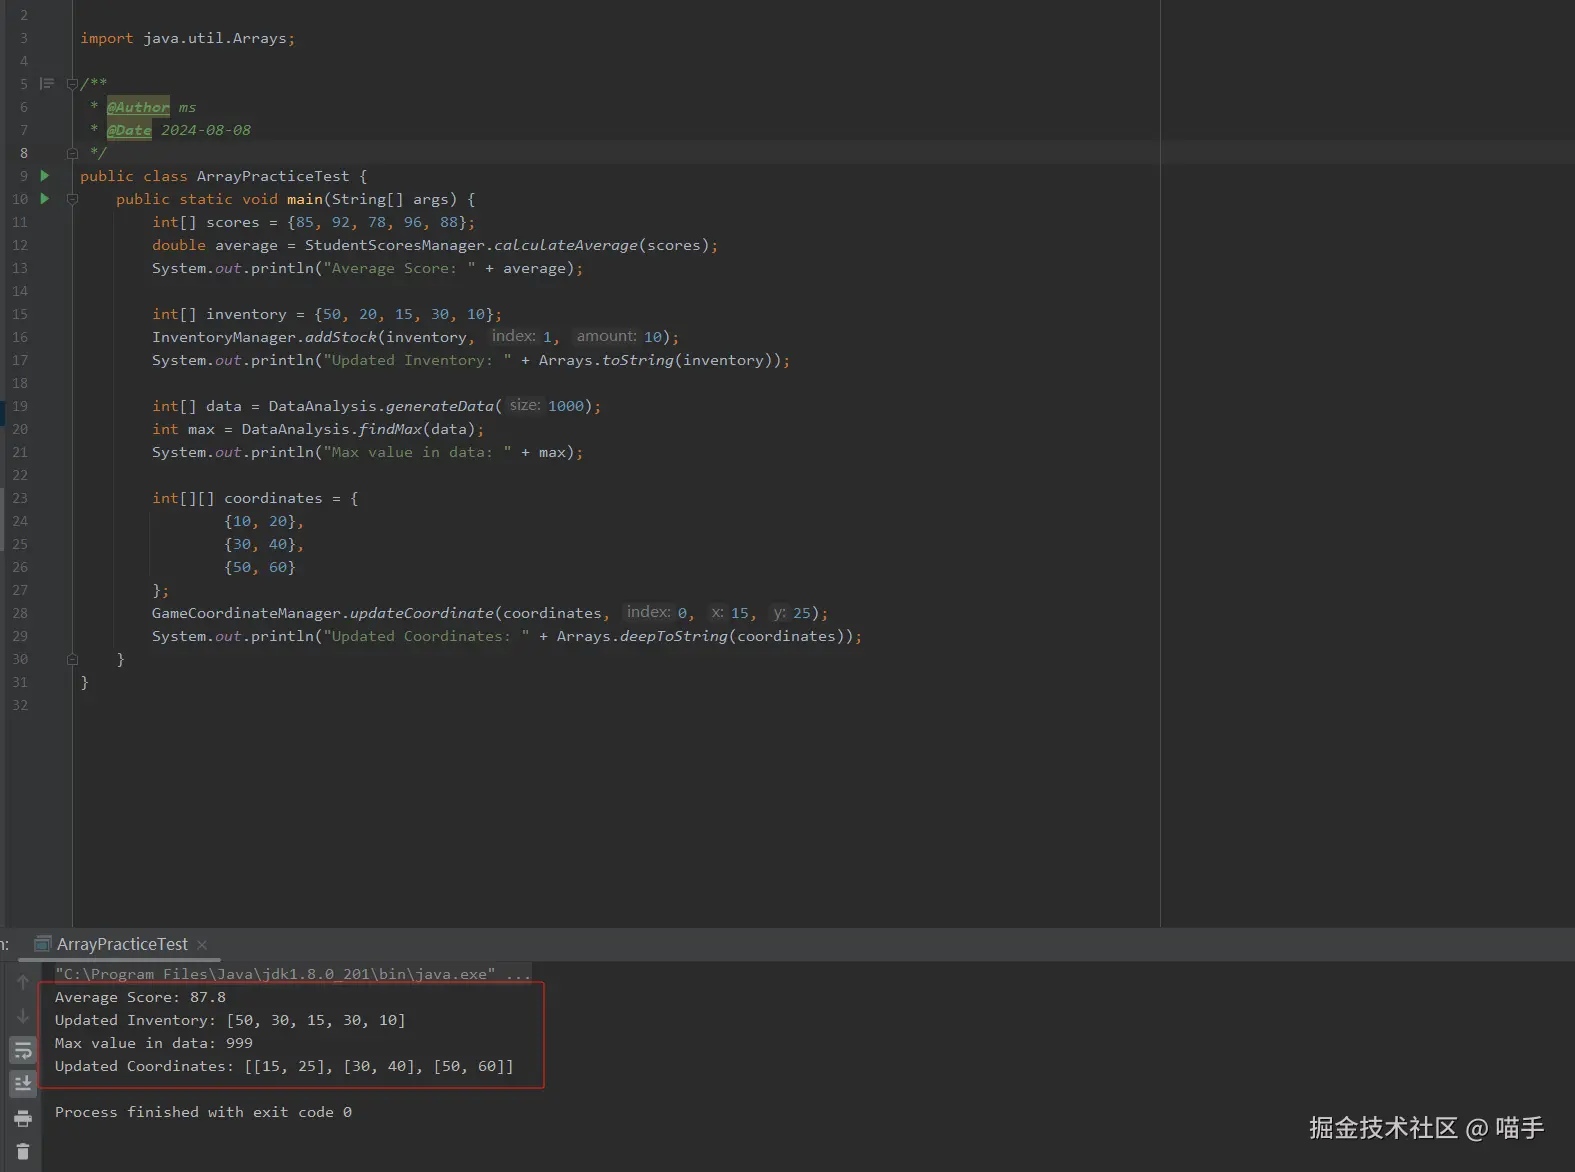The image size is (1575, 1172).
Task: Select the ArrayPracticeTest run tab
Action: coord(122,944)
